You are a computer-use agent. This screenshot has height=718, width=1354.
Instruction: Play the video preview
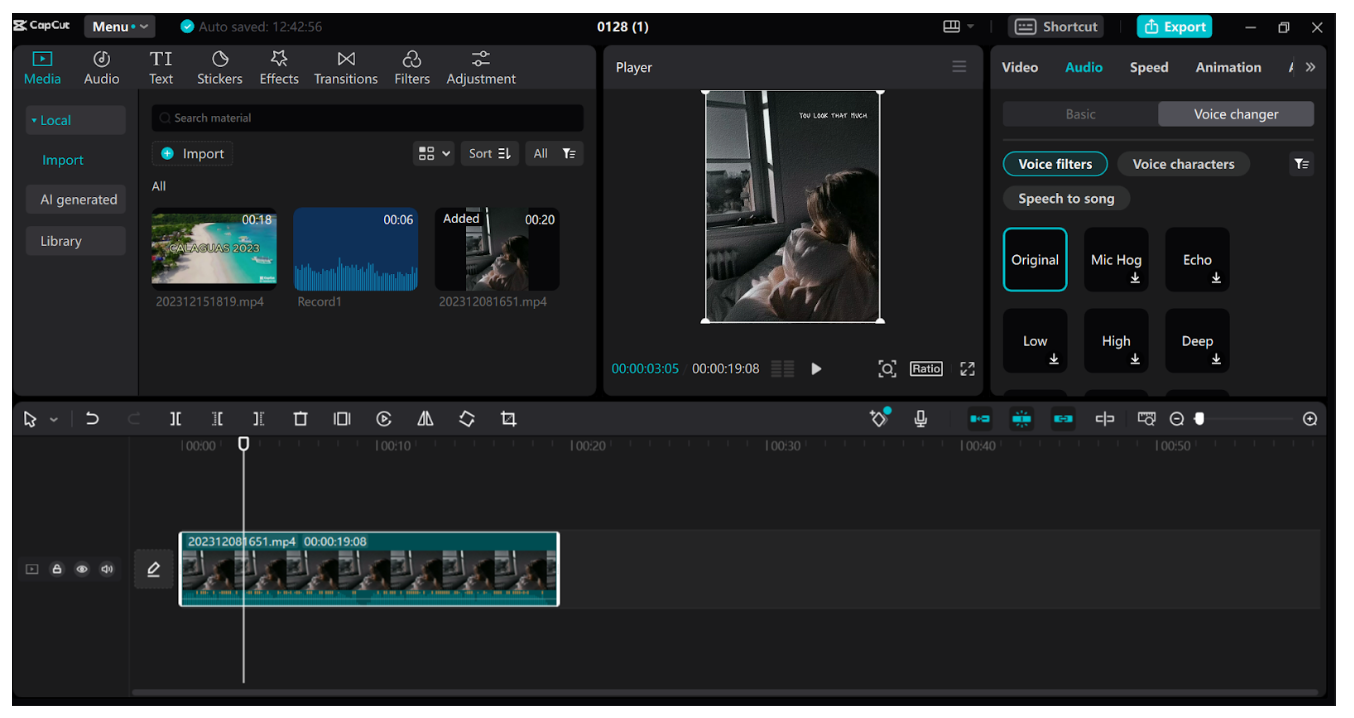tap(816, 369)
